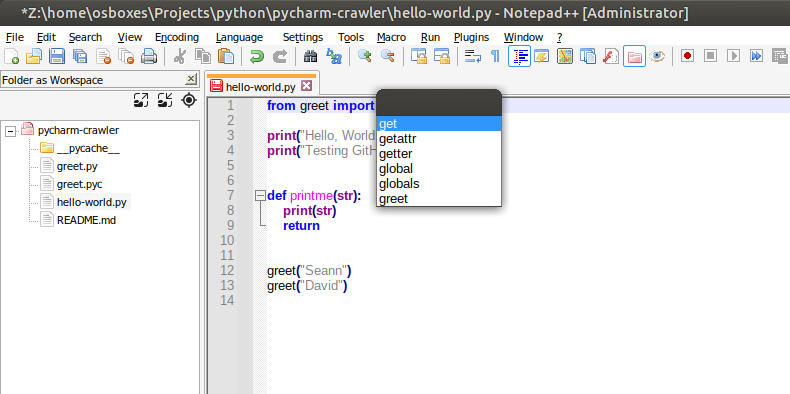Undo with the green arrow icon

[256, 56]
